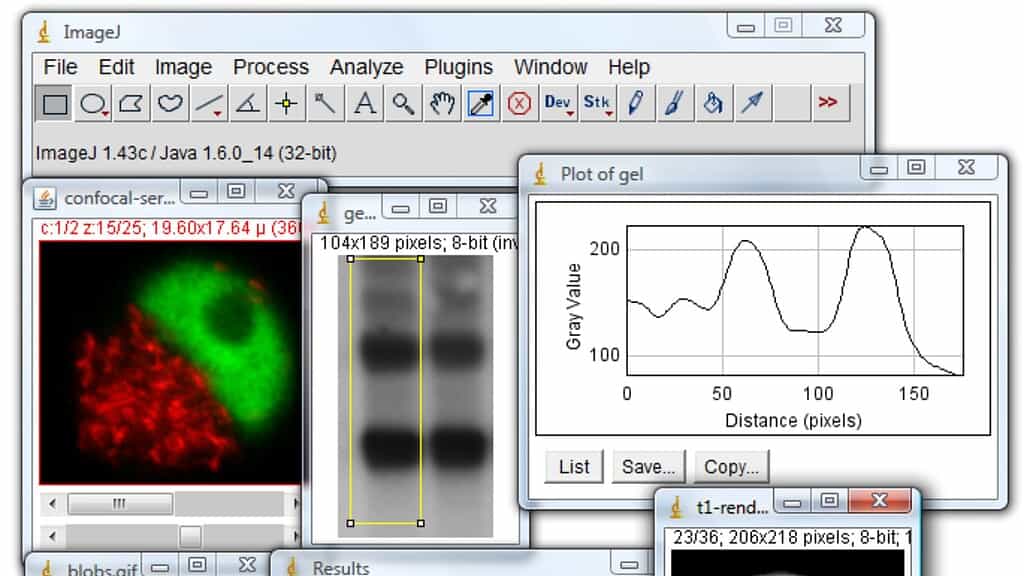Image resolution: width=1024 pixels, height=576 pixels.
Task: Select the Point tool
Action: click(x=286, y=104)
